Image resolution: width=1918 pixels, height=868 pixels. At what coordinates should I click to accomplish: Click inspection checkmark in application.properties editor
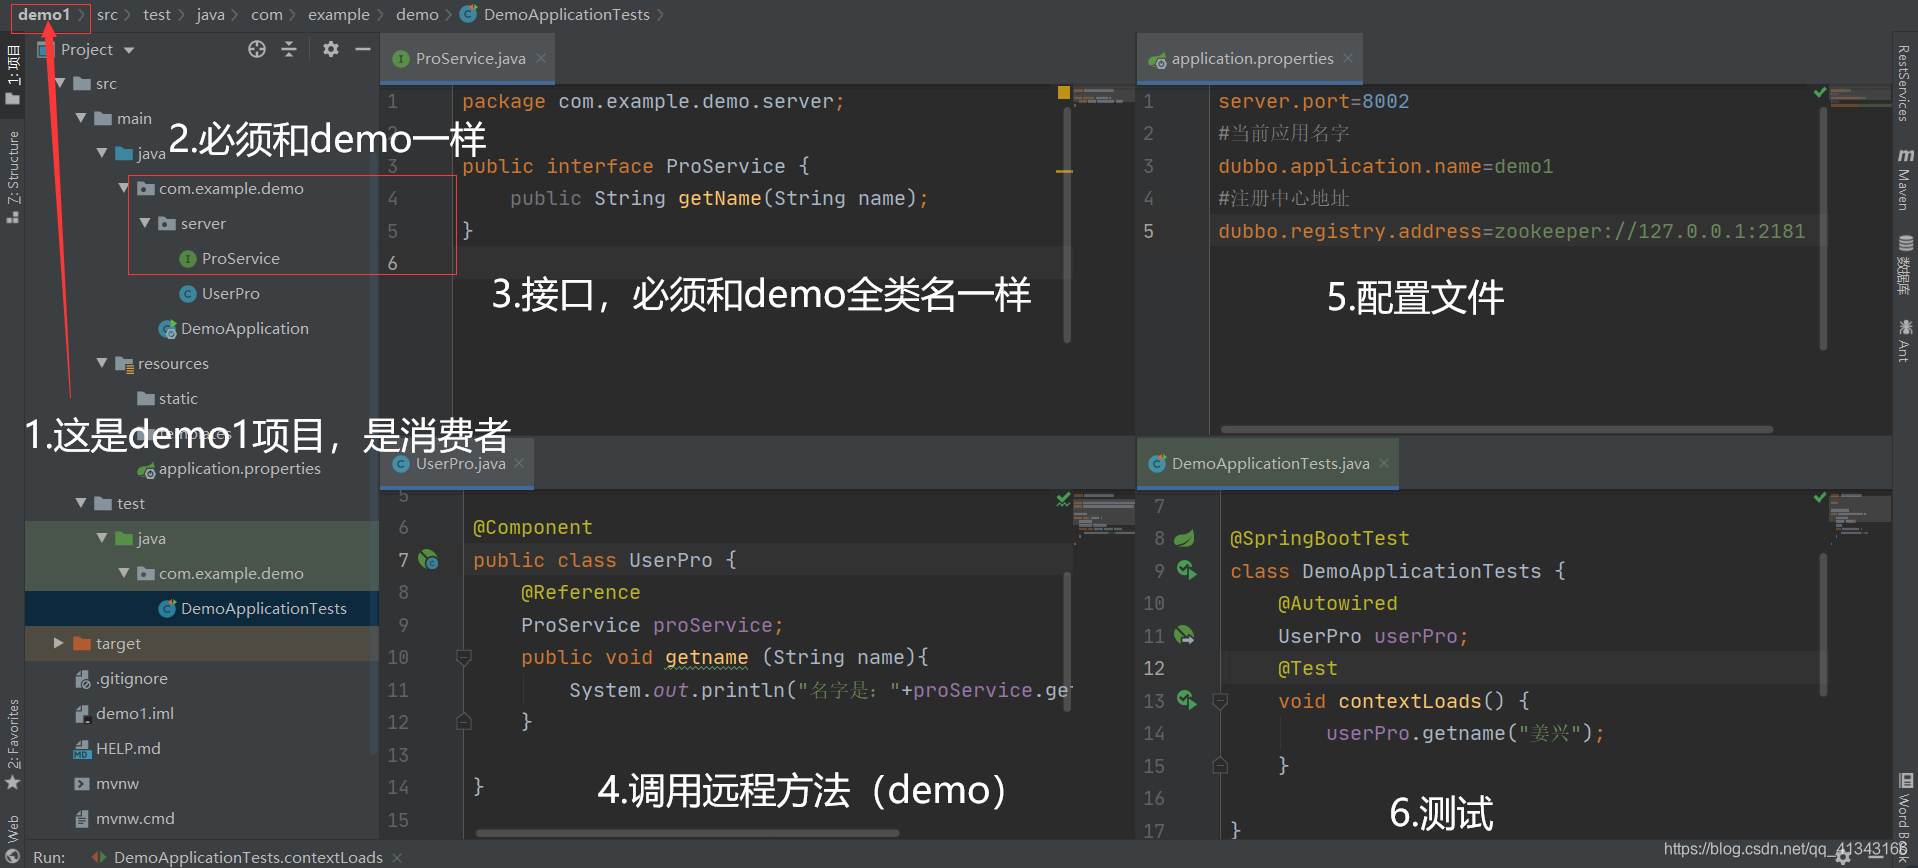pos(1820,92)
